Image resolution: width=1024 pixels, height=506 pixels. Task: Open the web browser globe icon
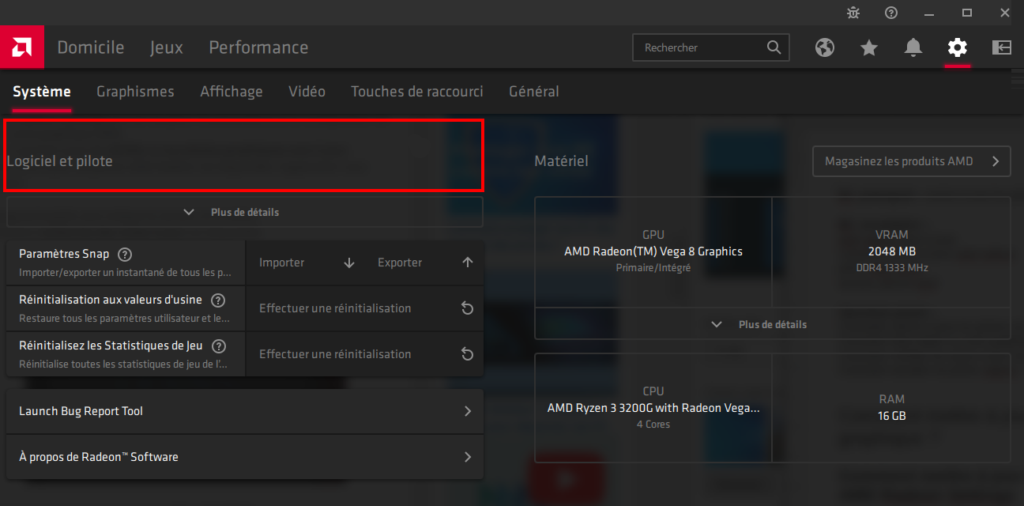click(x=825, y=48)
